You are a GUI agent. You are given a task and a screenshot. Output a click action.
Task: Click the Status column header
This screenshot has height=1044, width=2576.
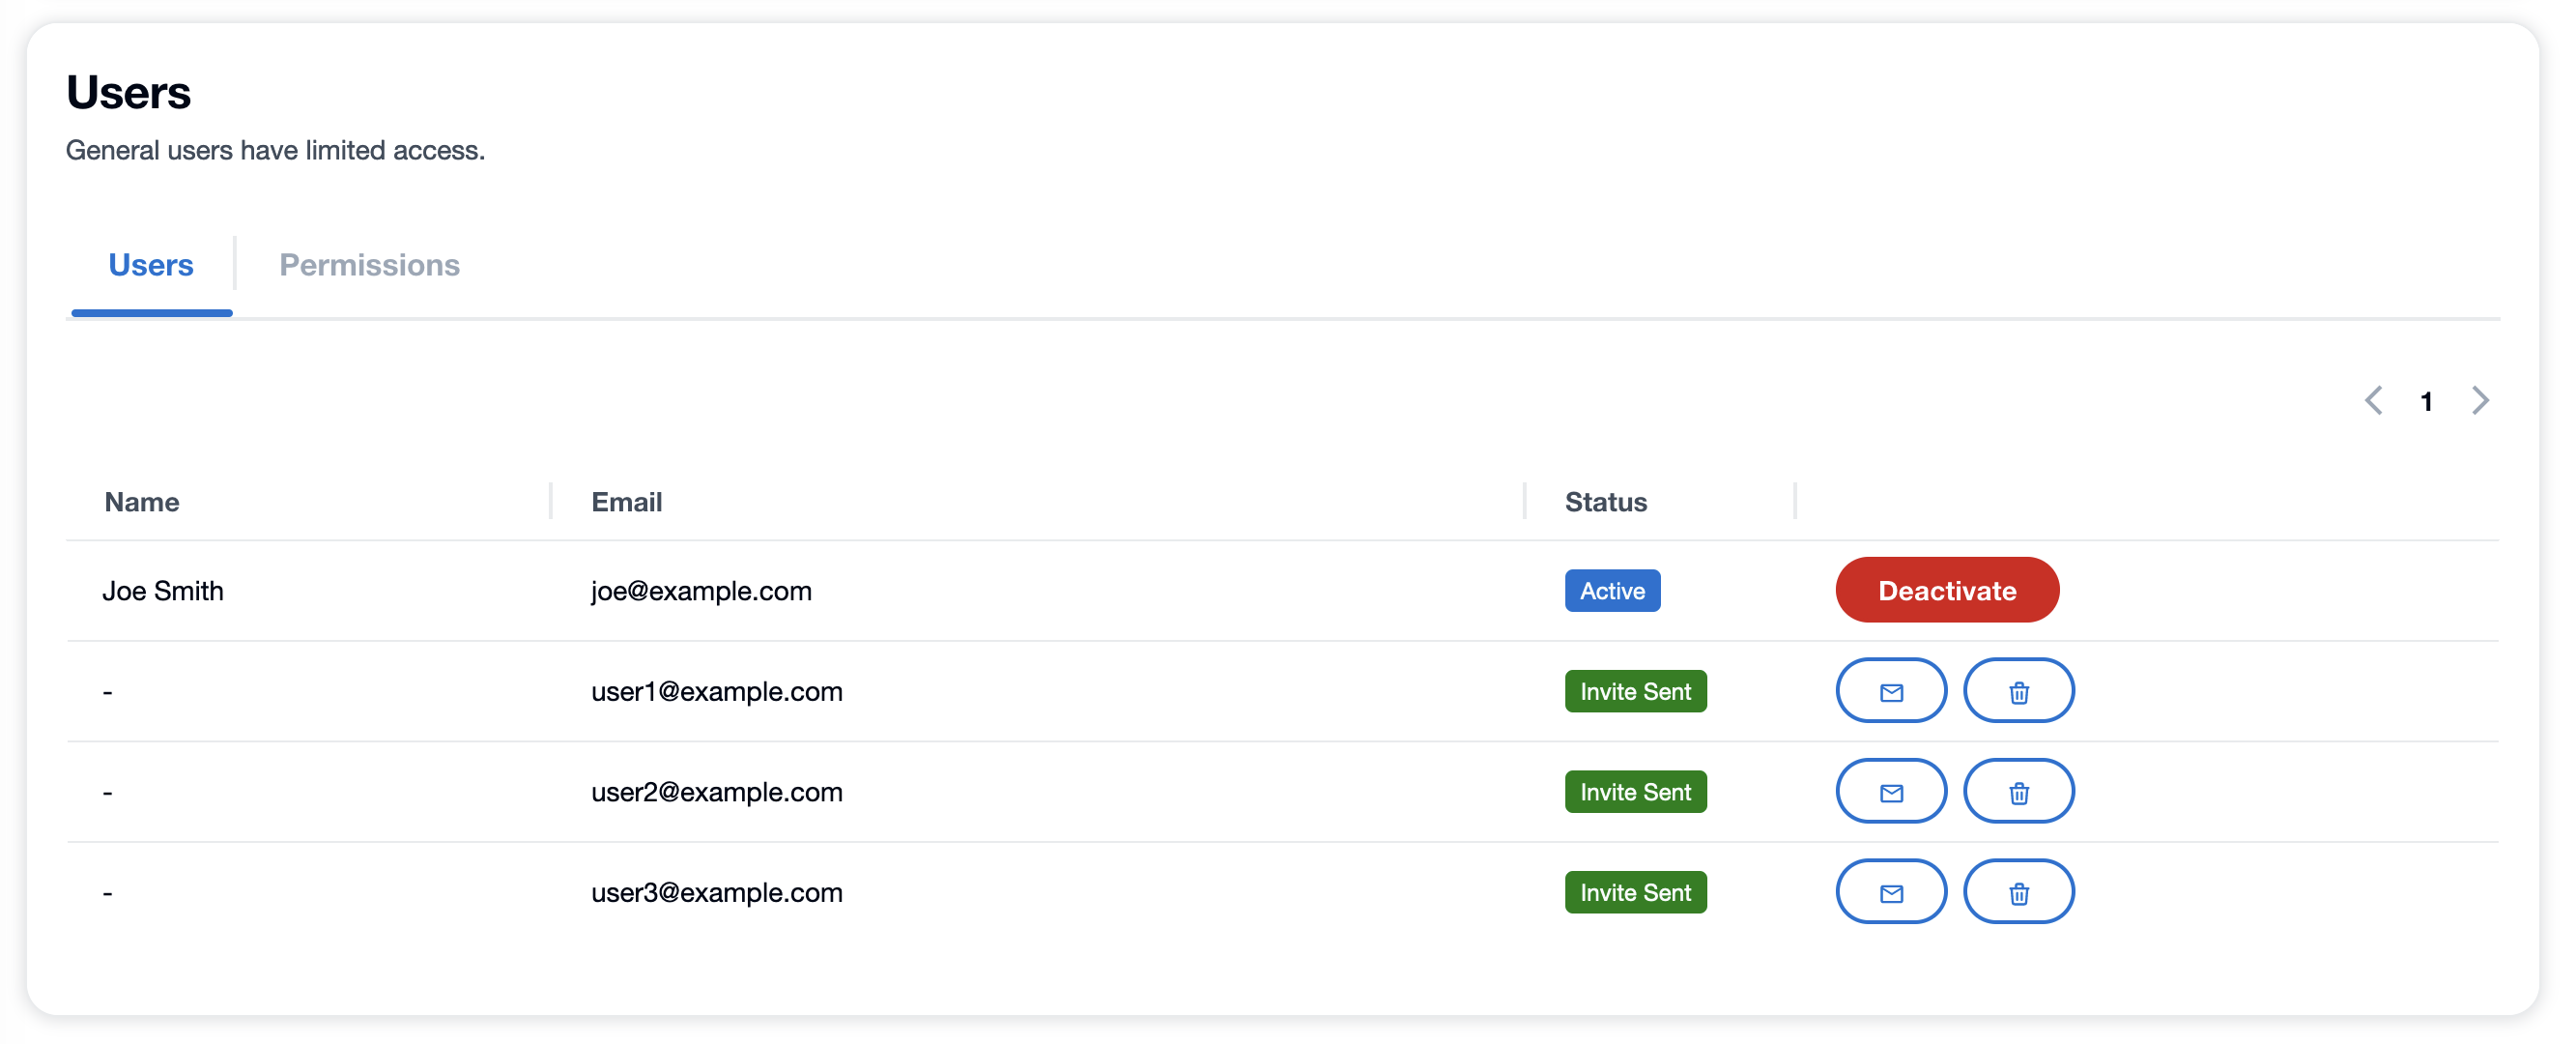pyautogui.click(x=1606, y=502)
